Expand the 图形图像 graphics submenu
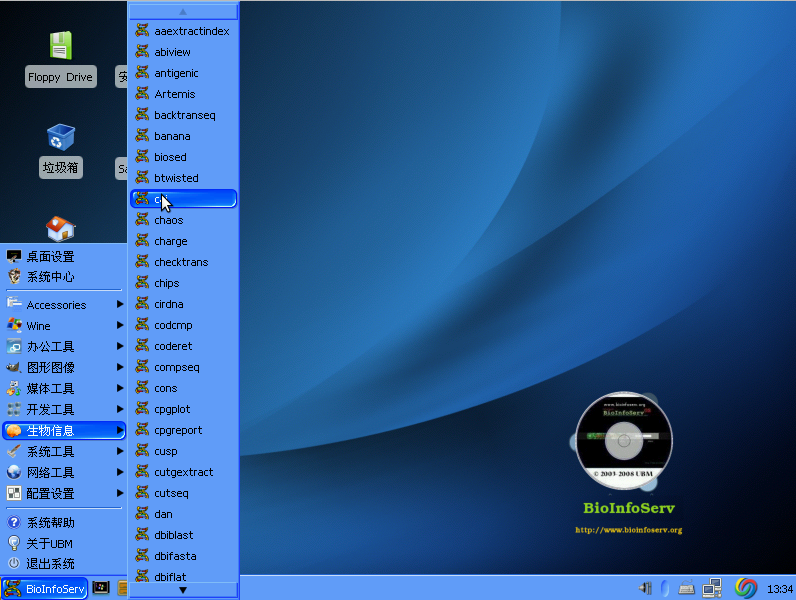The image size is (796, 600). [x=64, y=368]
